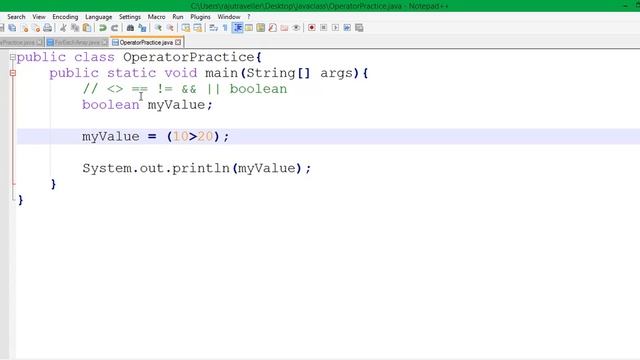The image size is (640, 360).
Task: Click the word OperatorPractice in class declaration
Action: pos(189,57)
